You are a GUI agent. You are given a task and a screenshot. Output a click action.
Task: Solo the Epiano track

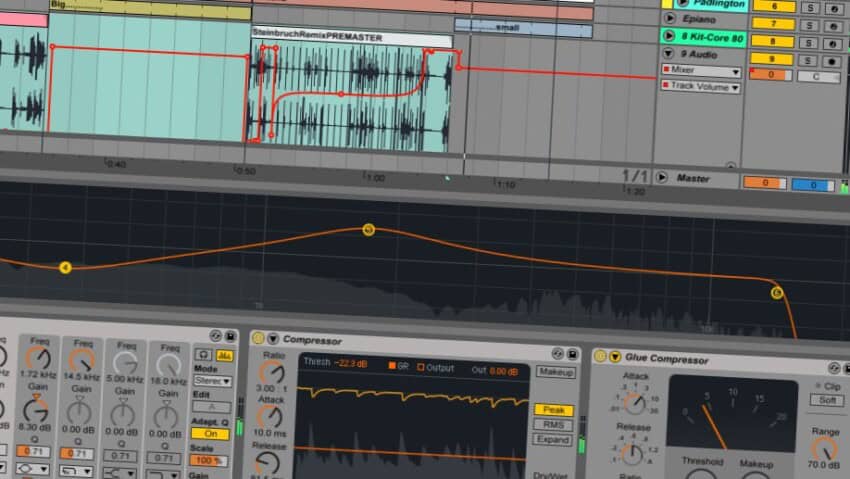pyautogui.click(x=810, y=25)
